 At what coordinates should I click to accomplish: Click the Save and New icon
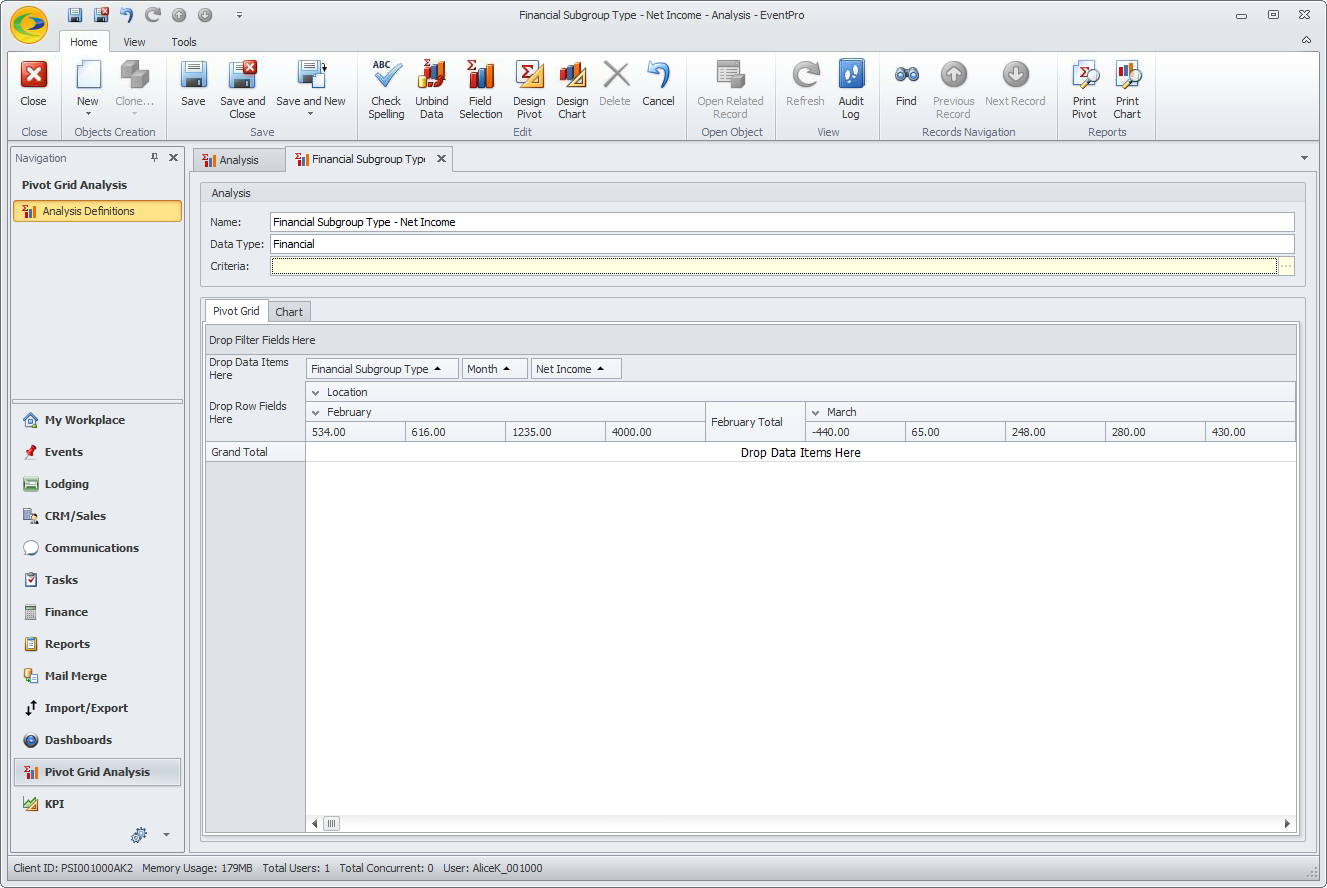[311, 75]
